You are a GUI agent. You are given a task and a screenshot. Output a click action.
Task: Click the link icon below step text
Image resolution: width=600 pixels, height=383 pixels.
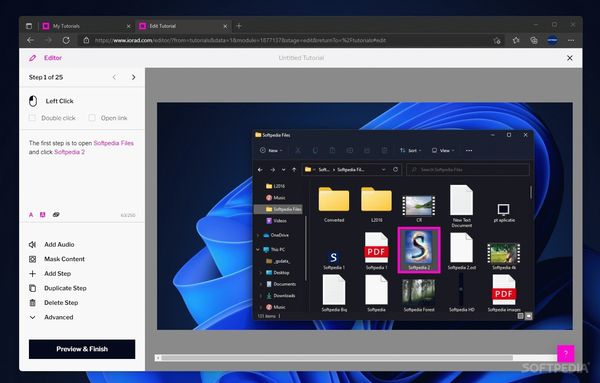tap(56, 215)
